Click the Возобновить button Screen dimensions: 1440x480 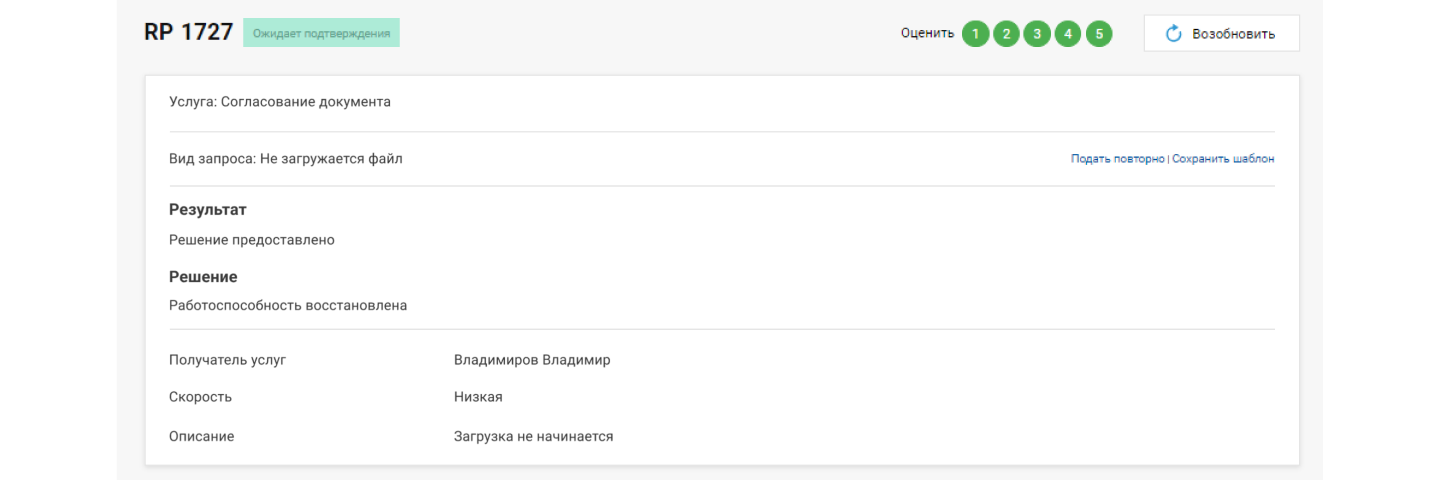tap(1221, 34)
